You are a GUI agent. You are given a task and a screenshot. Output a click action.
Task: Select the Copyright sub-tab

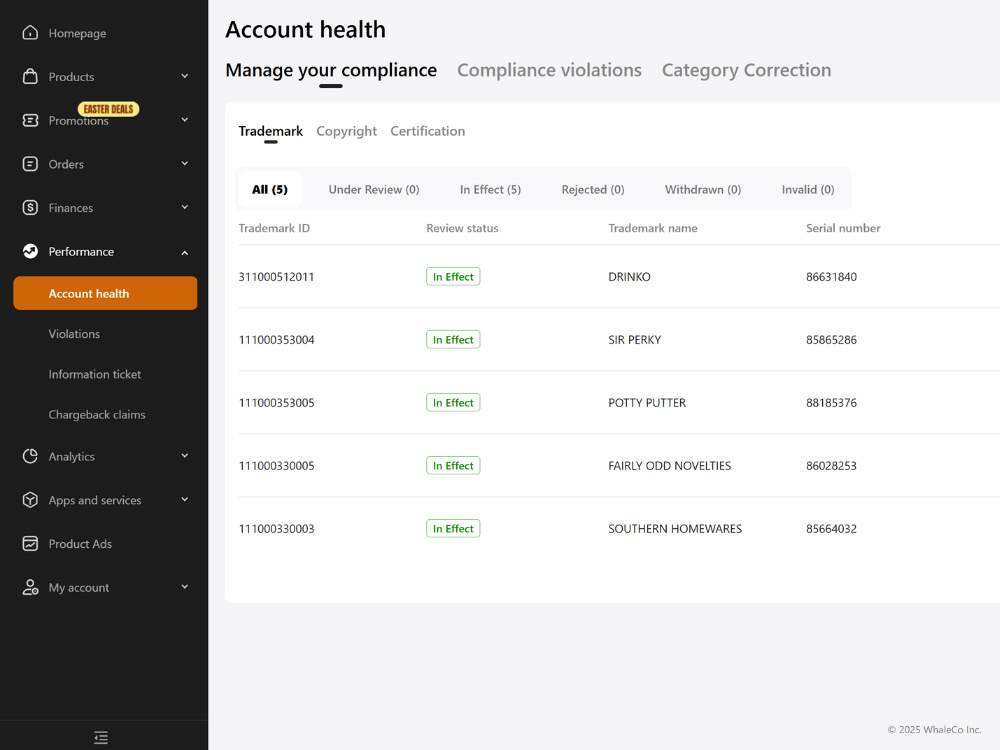click(346, 131)
